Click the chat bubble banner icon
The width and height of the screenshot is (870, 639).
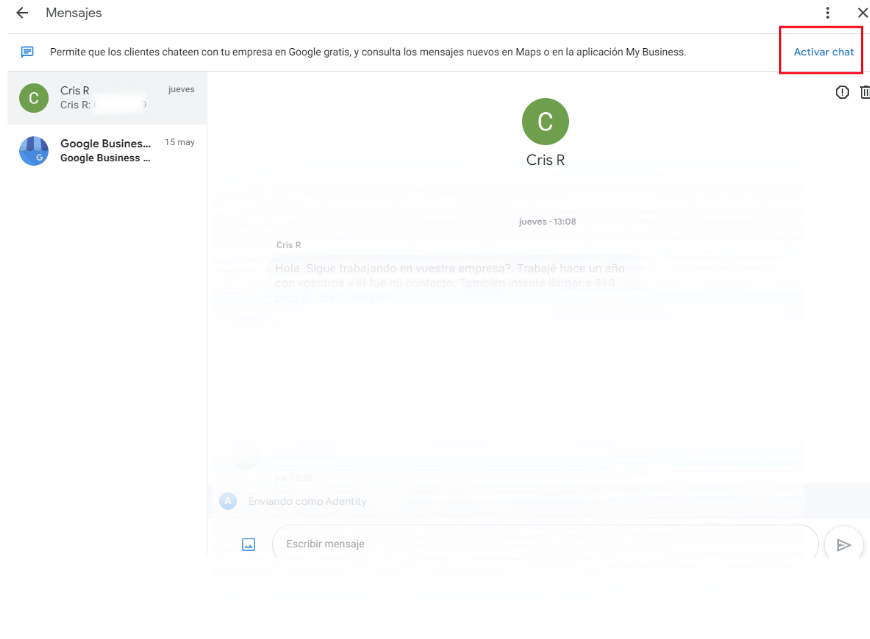25,51
